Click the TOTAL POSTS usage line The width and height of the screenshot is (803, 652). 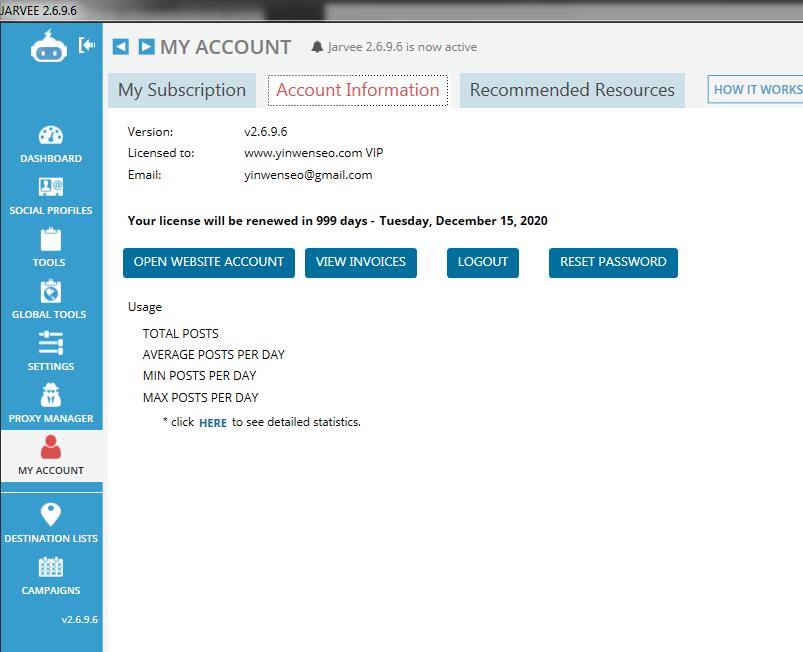[181, 334]
